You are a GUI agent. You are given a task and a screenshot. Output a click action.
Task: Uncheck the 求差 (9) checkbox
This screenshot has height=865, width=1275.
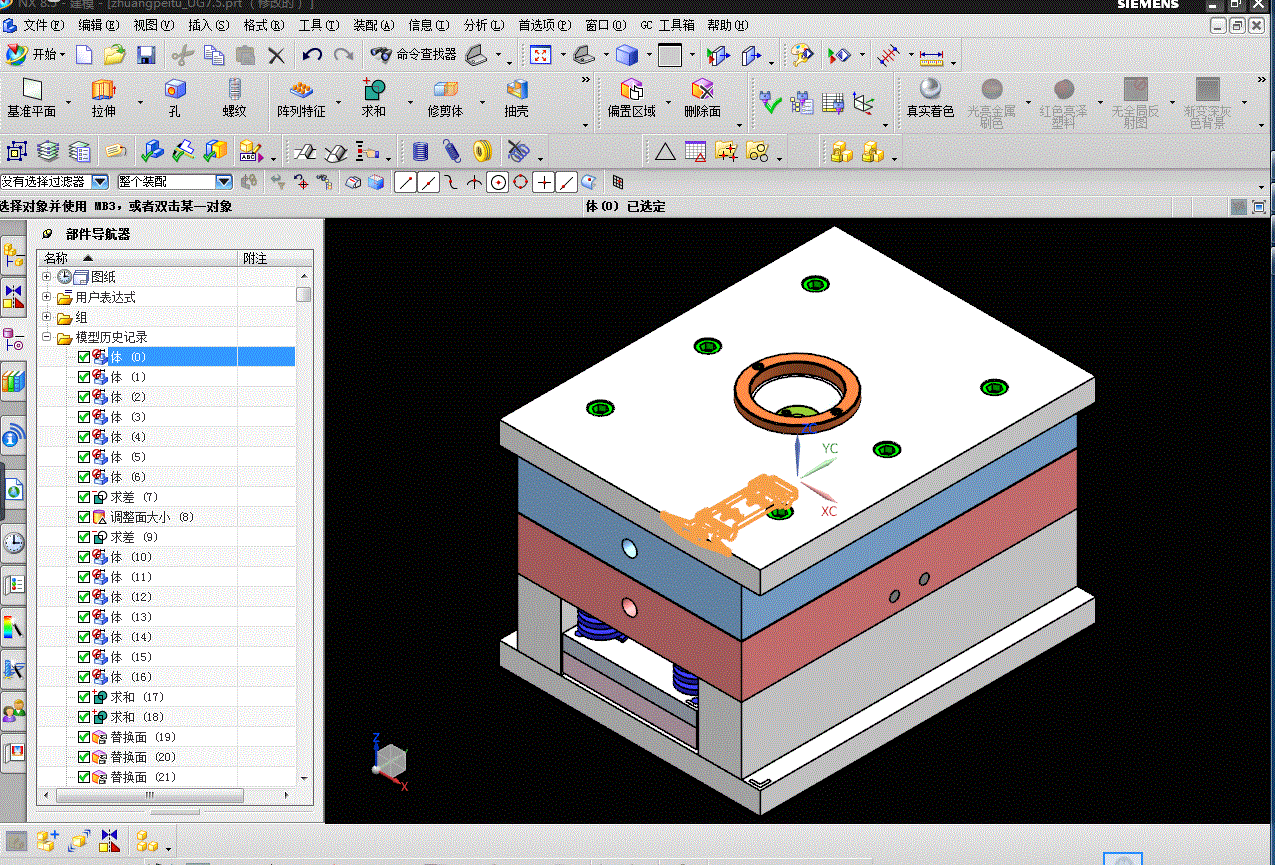pyautogui.click(x=84, y=537)
